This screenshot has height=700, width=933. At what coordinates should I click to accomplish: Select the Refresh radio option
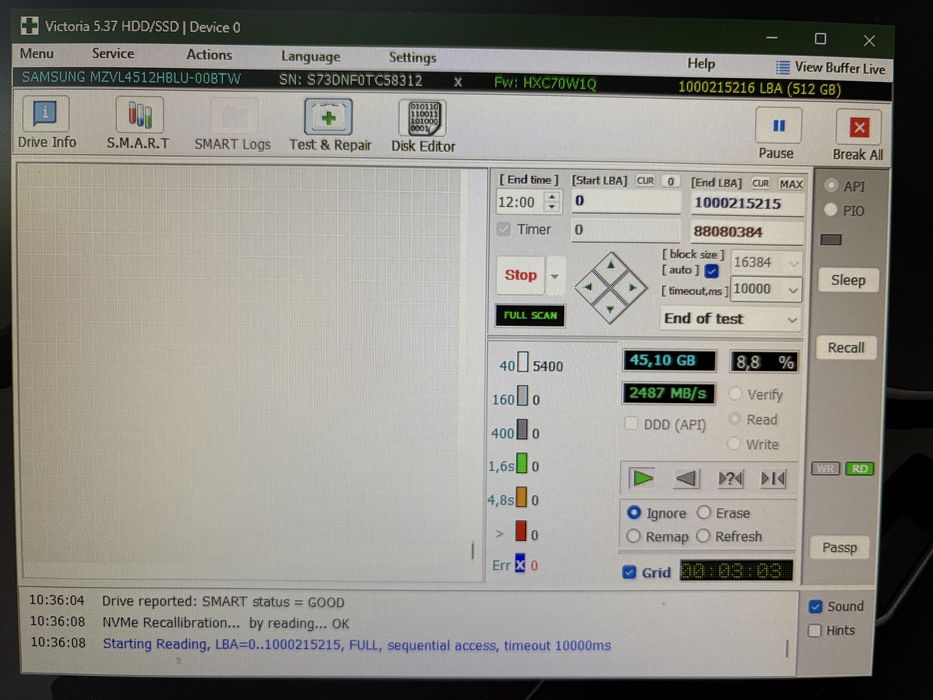pyautogui.click(x=703, y=536)
